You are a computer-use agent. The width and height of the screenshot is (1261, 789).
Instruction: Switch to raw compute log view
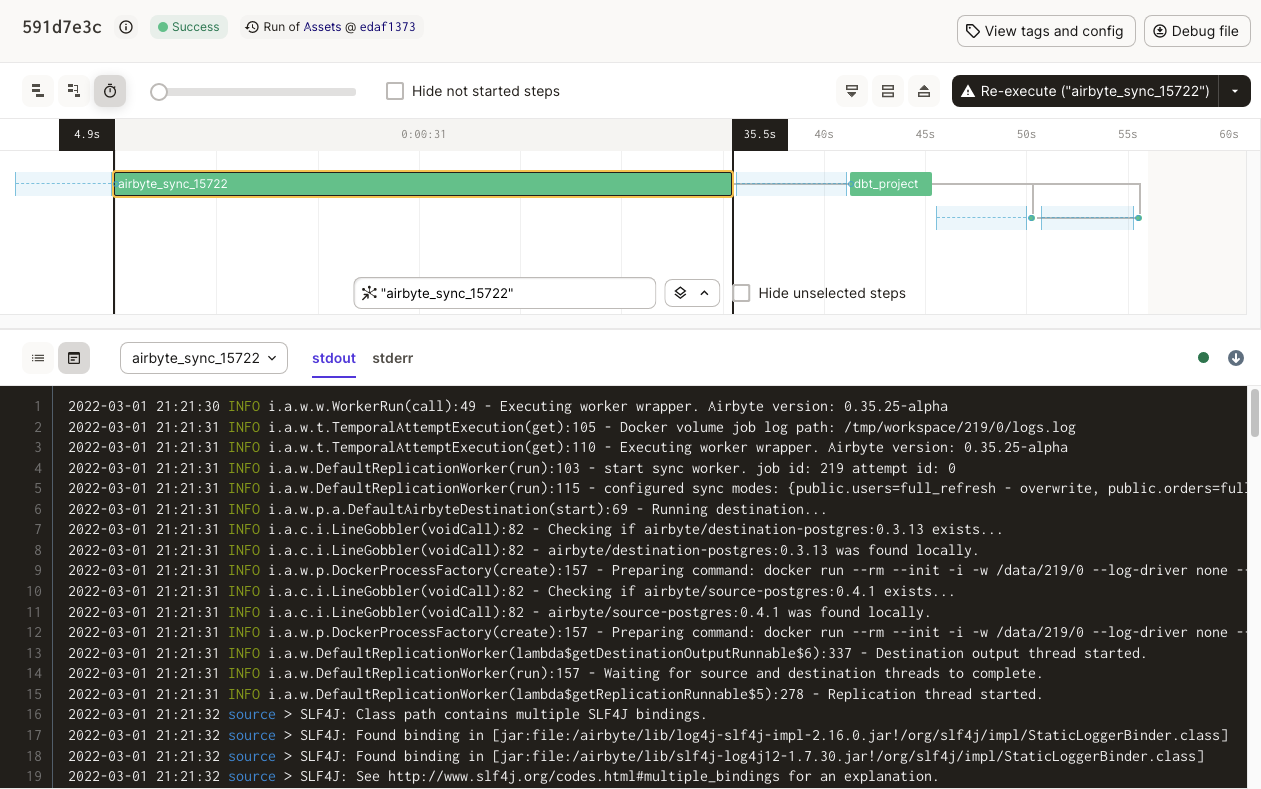click(x=74, y=358)
